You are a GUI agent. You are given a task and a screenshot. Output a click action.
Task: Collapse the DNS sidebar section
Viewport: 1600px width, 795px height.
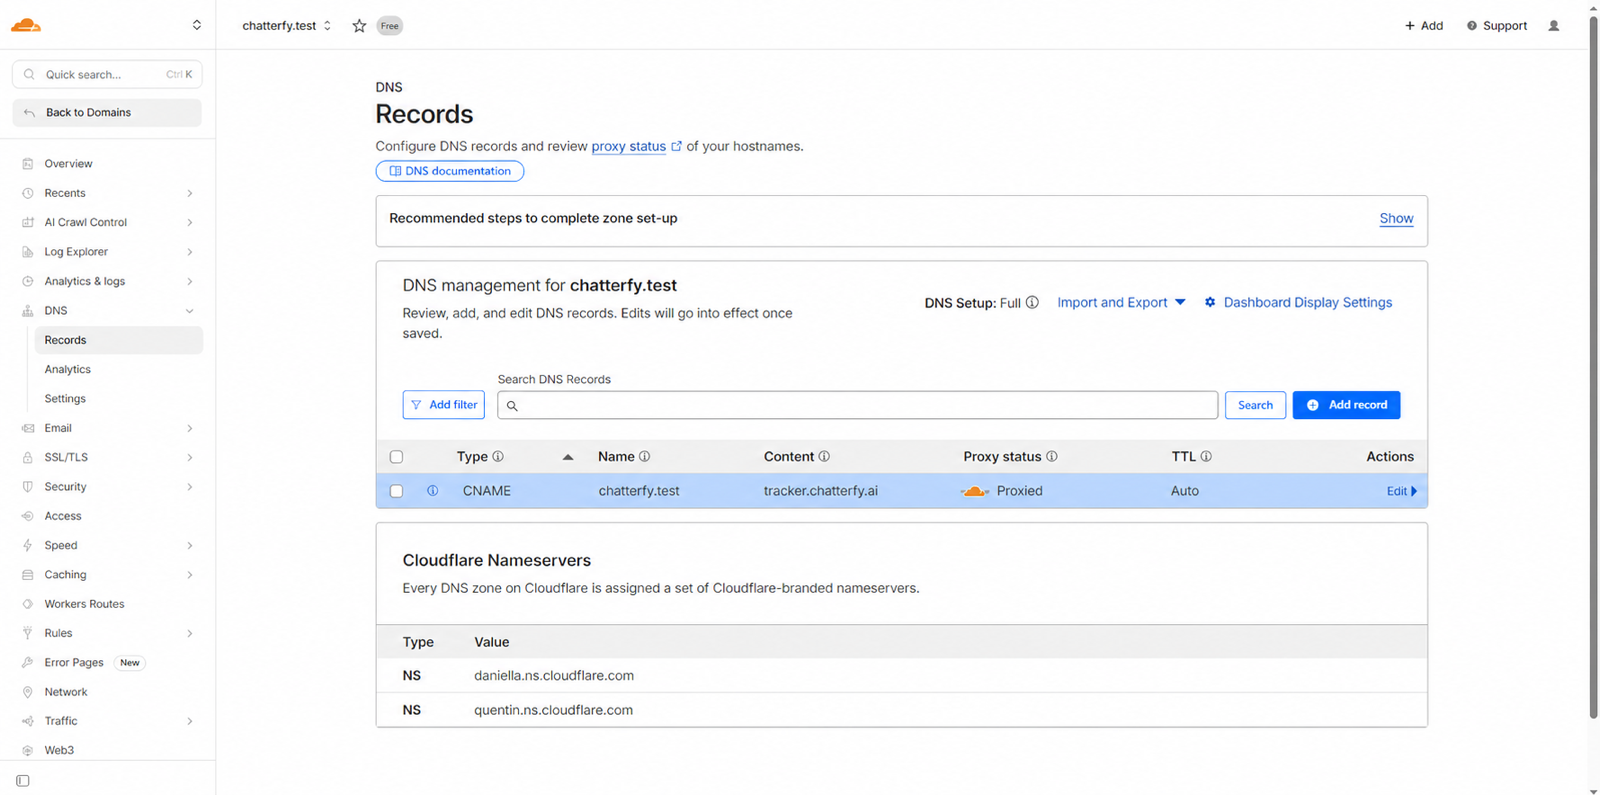(189, 311)
